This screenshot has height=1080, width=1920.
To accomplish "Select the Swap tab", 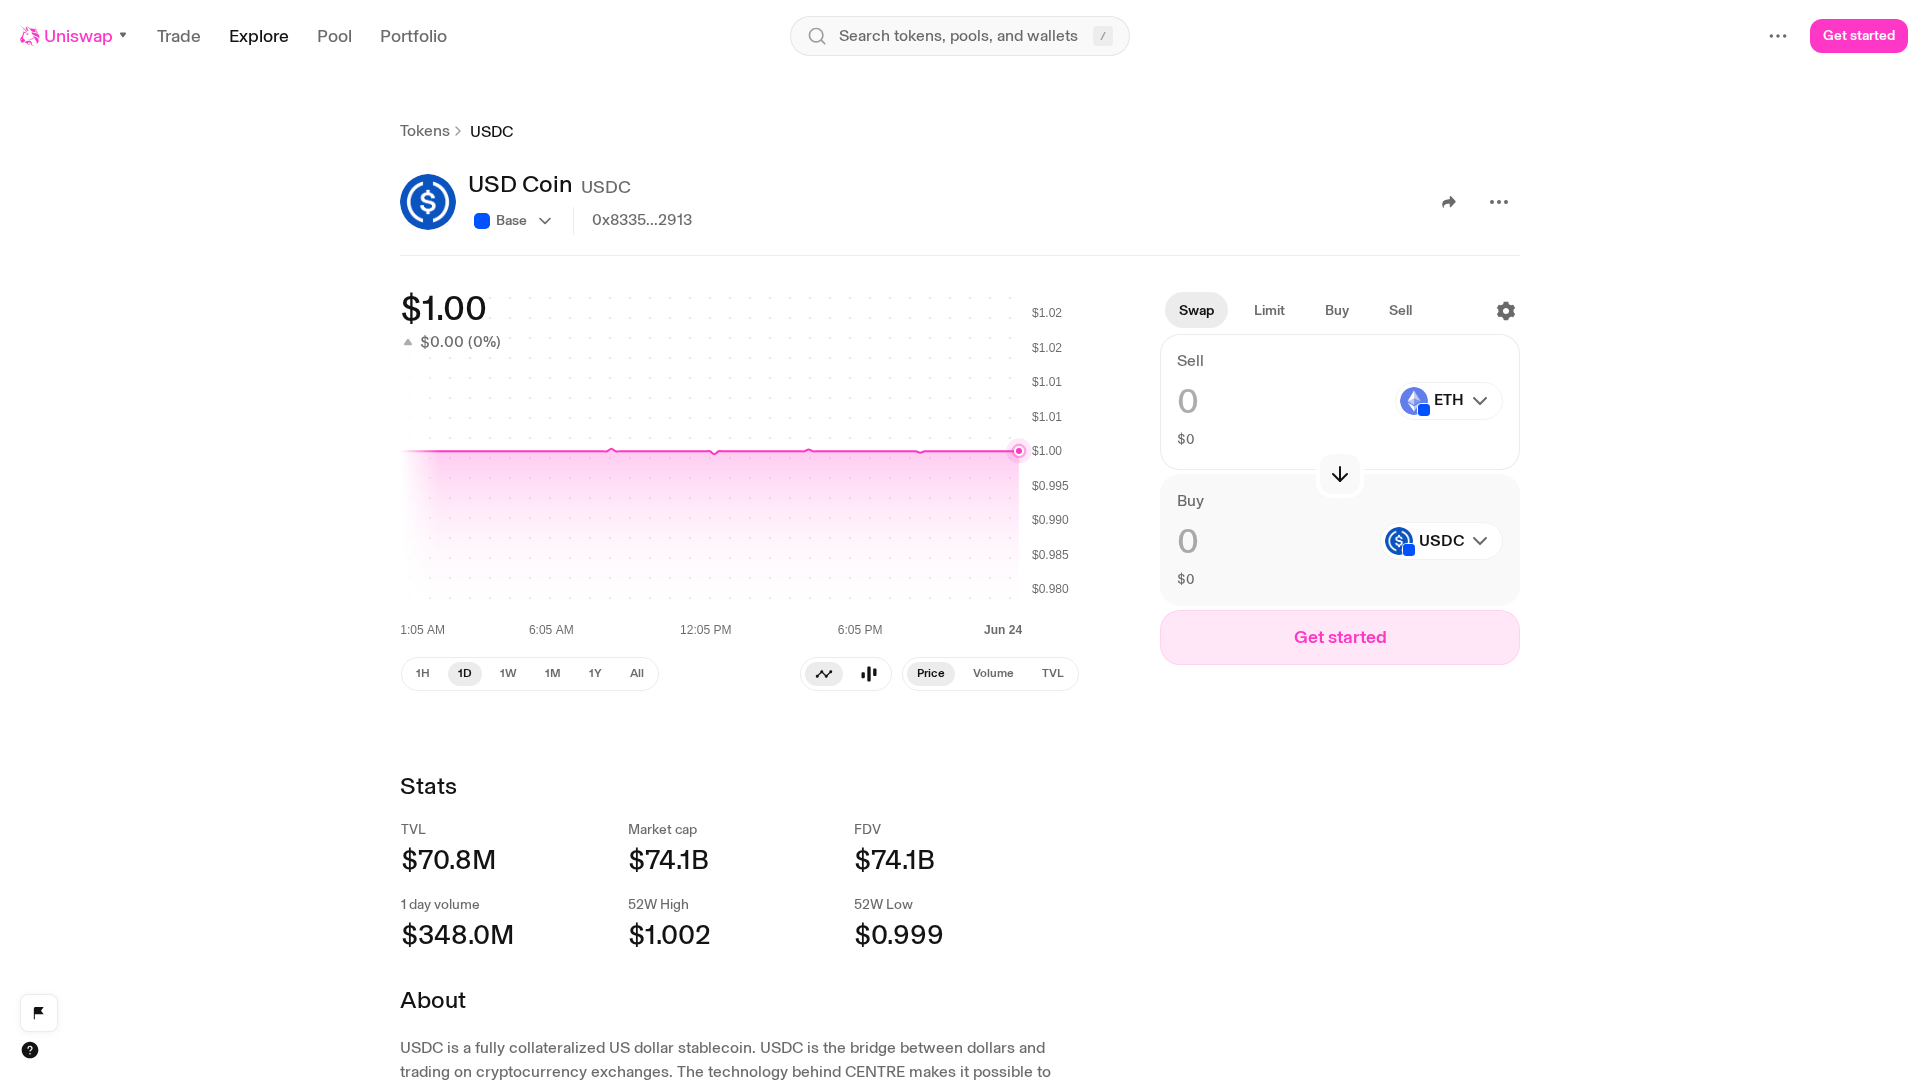I will tap(1196, 311).
